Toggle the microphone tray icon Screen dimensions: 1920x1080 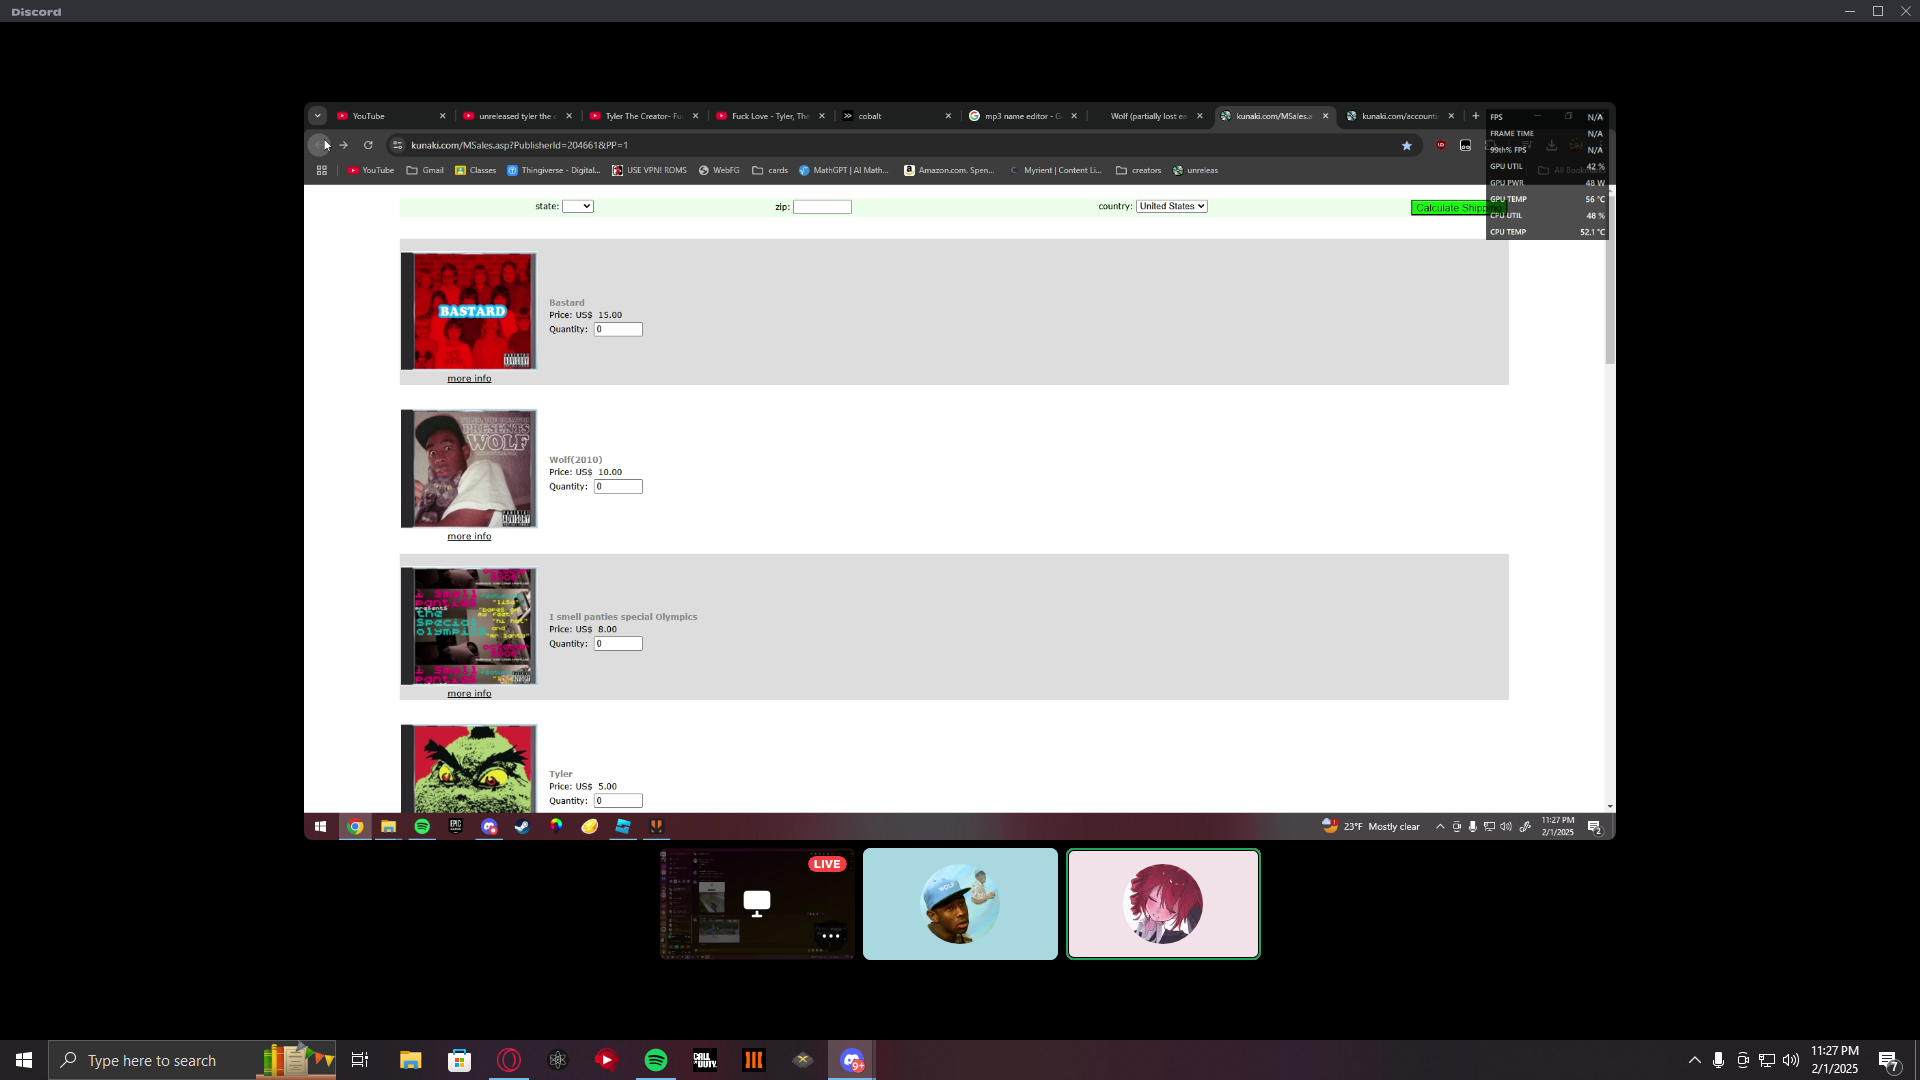pyautogui.click(x=1718, y=1060)
